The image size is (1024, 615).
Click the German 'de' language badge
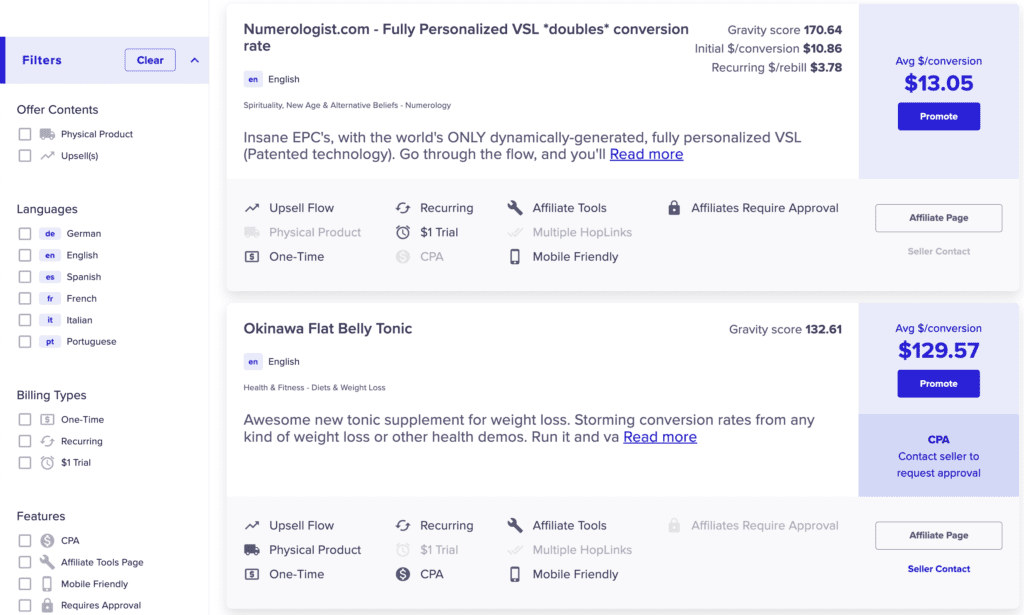tap(50, 233)
